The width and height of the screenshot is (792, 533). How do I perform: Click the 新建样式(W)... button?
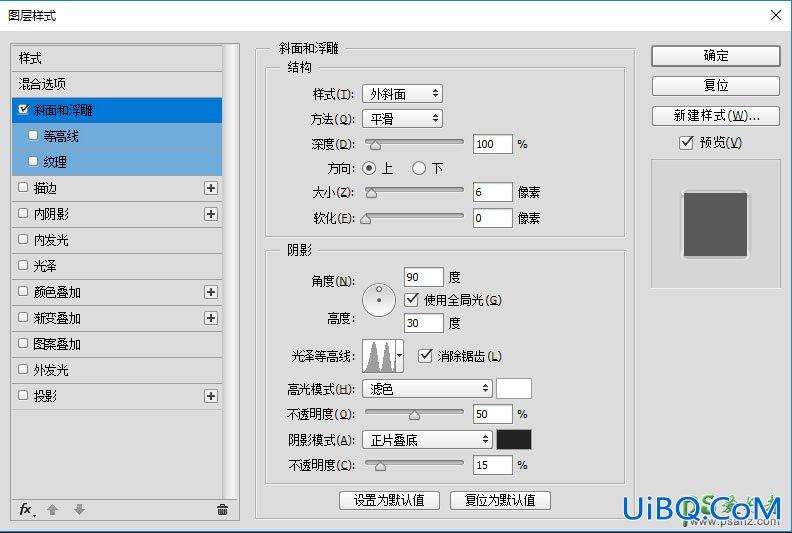click(716, 116)
